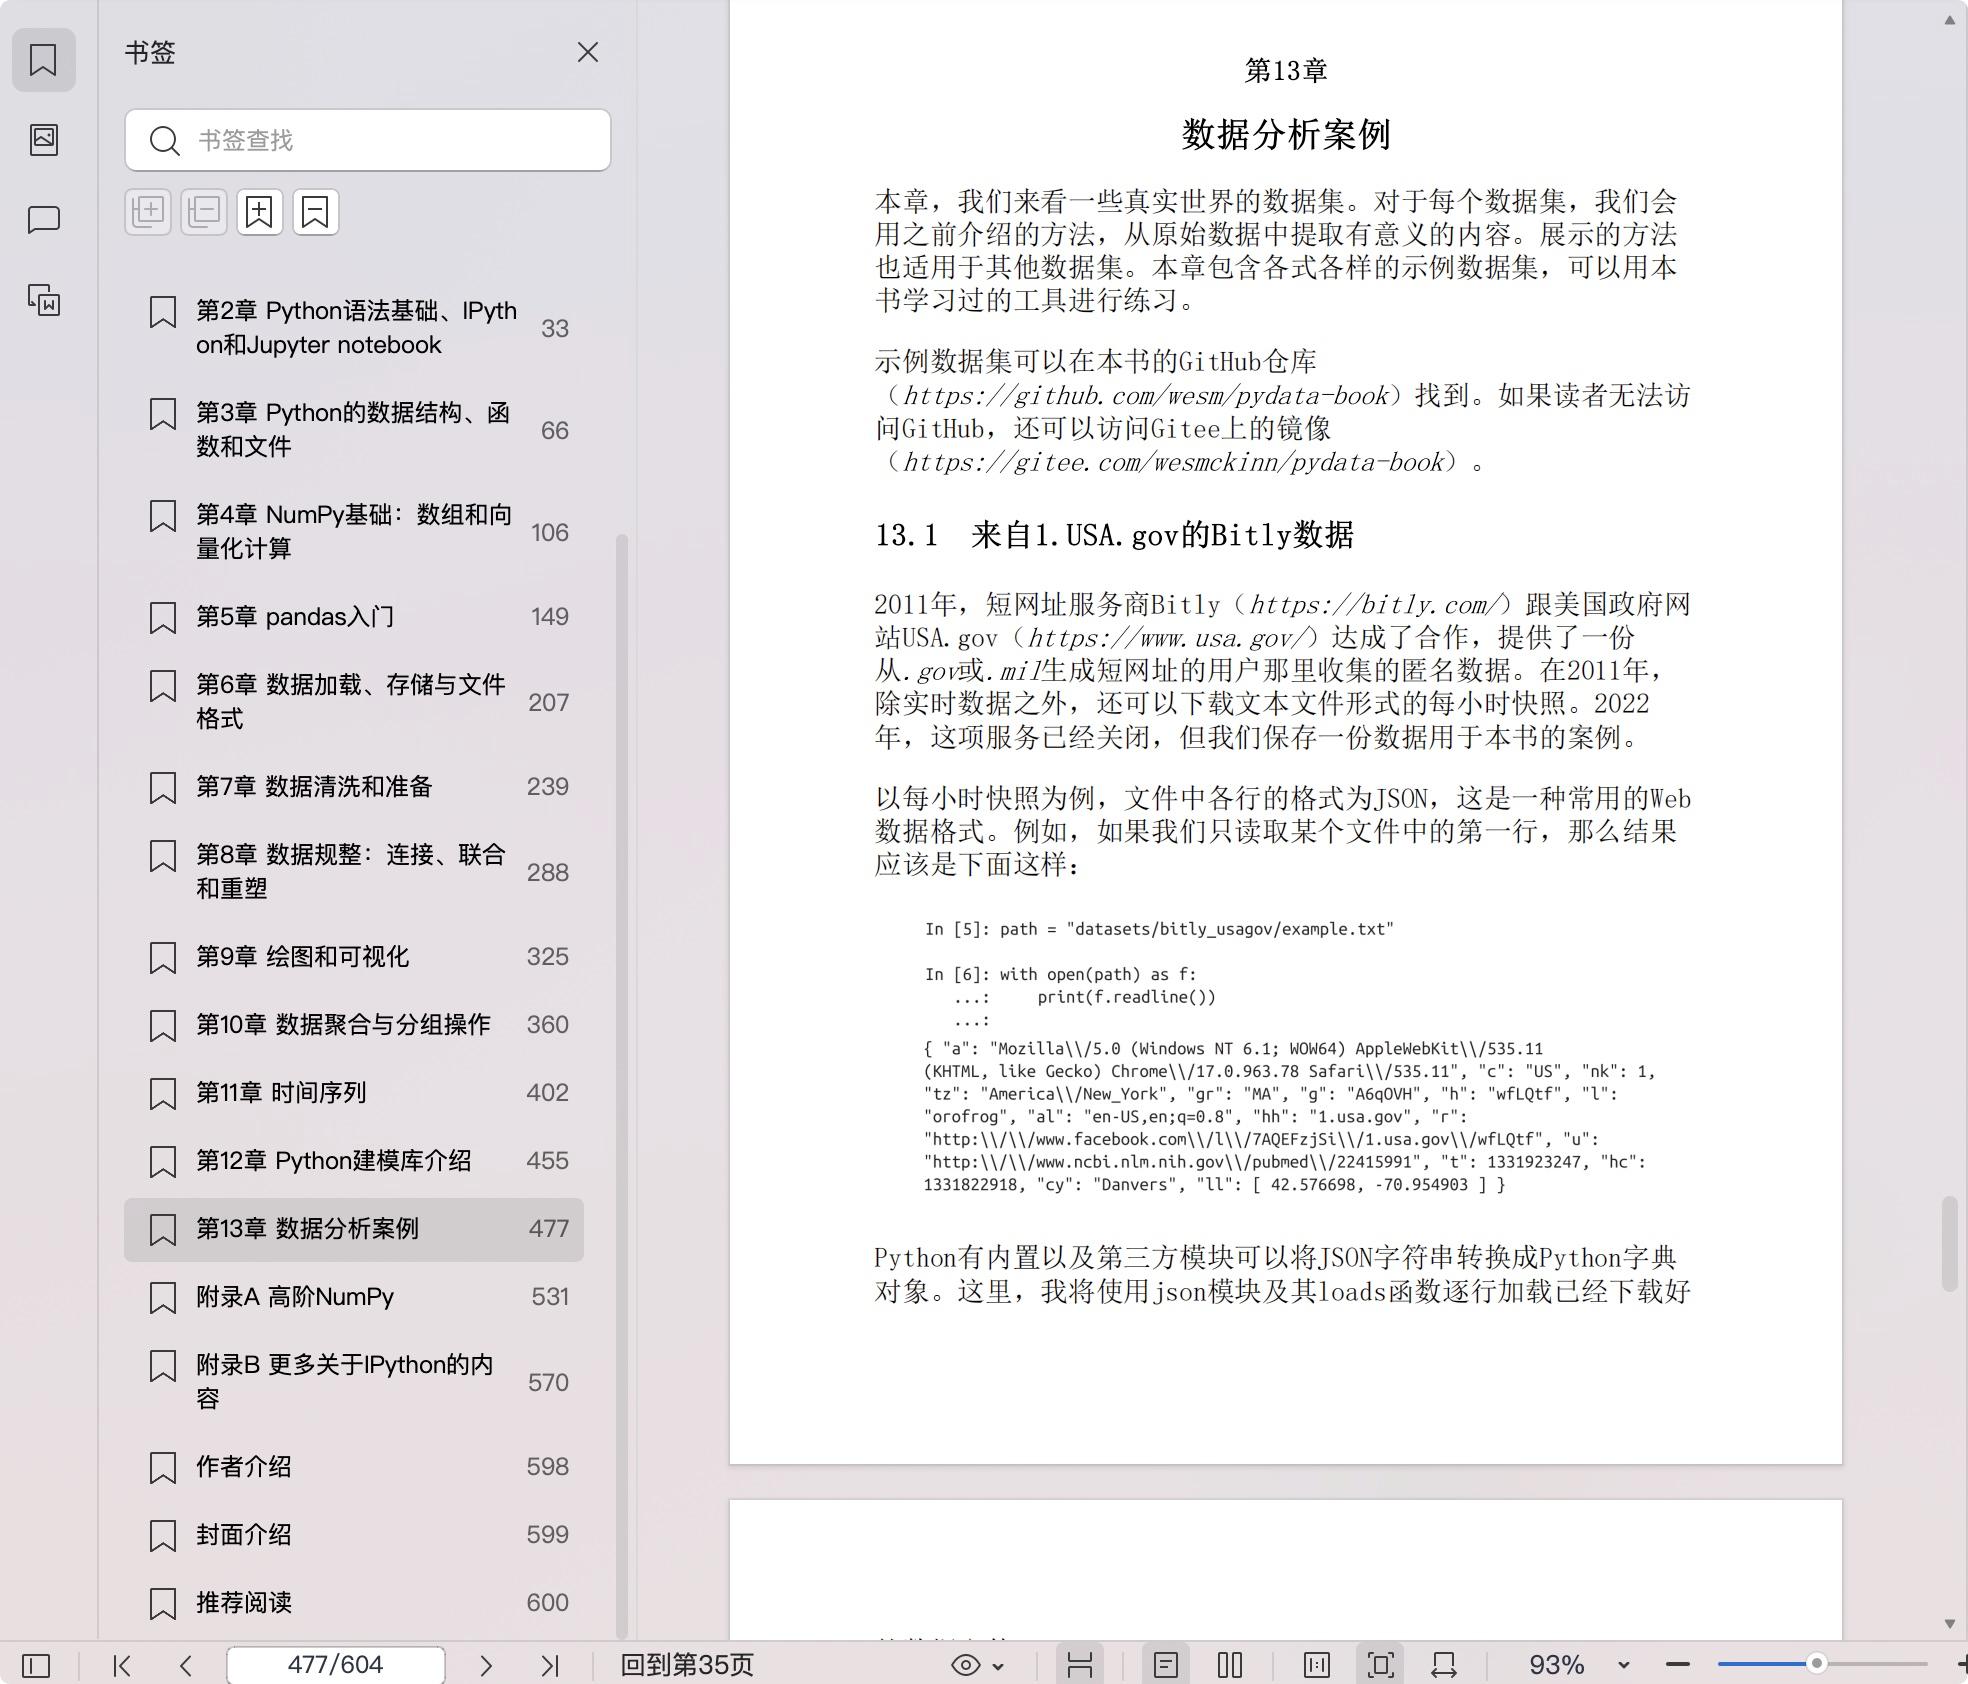Click 回到第35页 link
The image size is (1968, 1684).
(x=687, y=1665)
